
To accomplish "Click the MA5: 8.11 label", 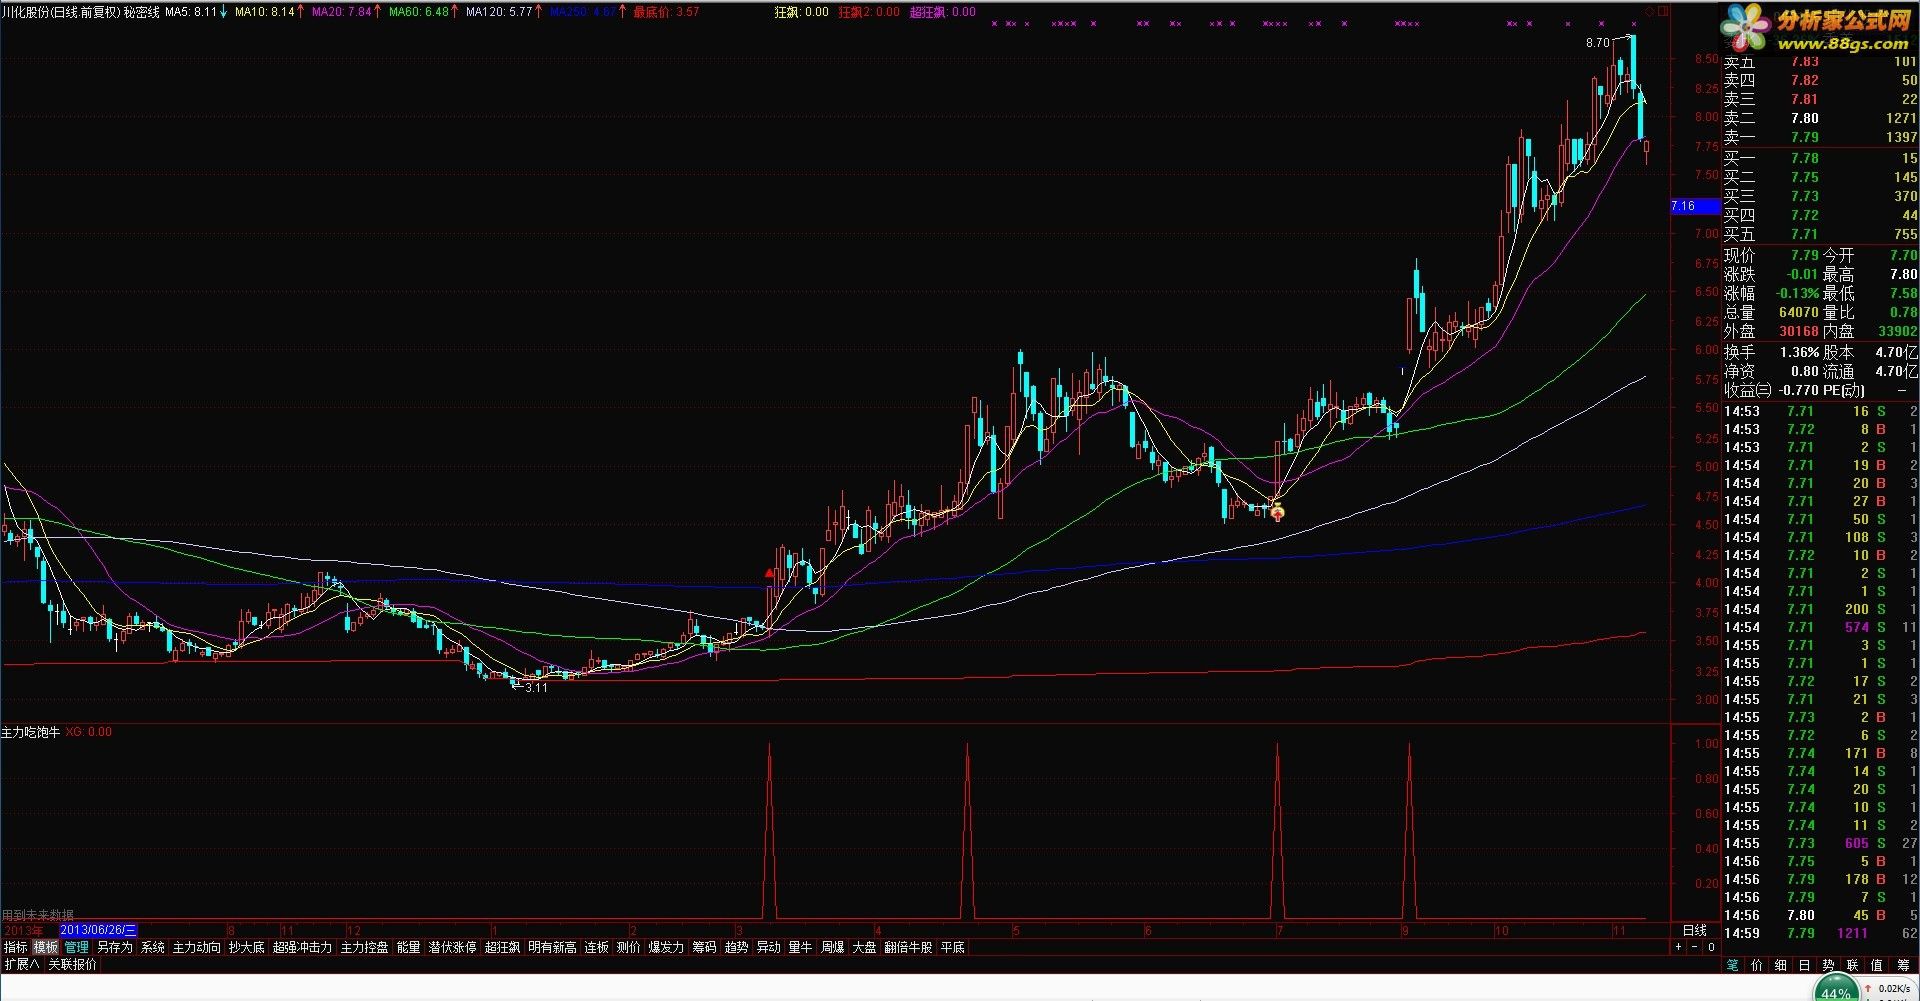I will (191, 12).
